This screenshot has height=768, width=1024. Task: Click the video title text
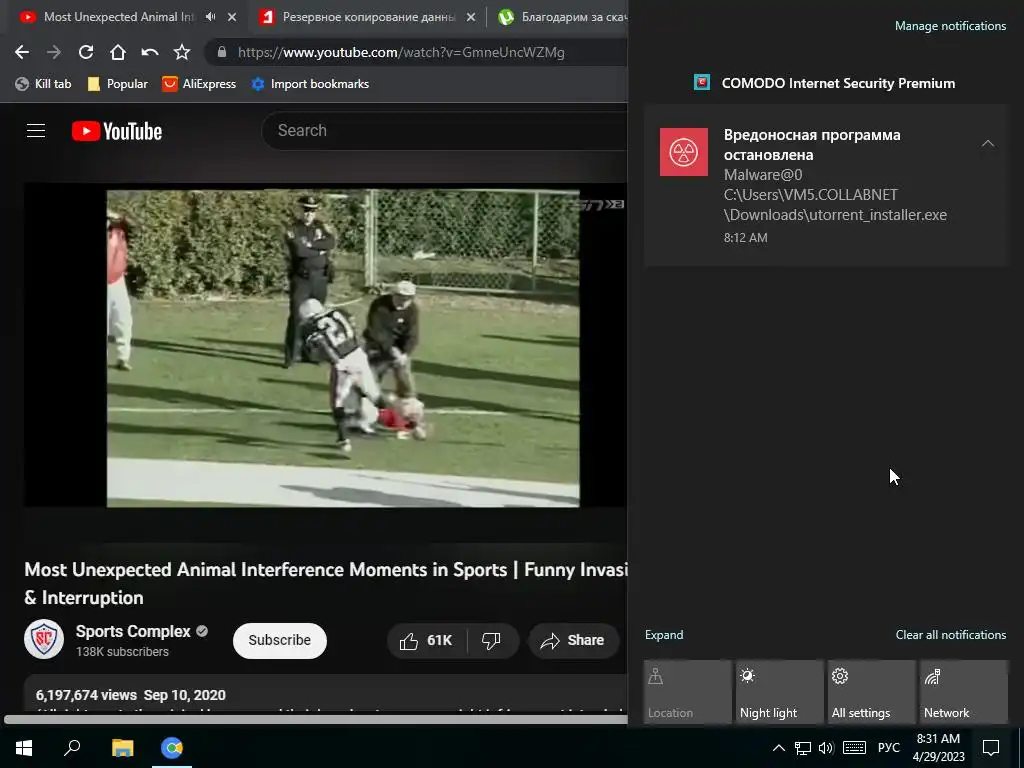(x=325, y=583)
